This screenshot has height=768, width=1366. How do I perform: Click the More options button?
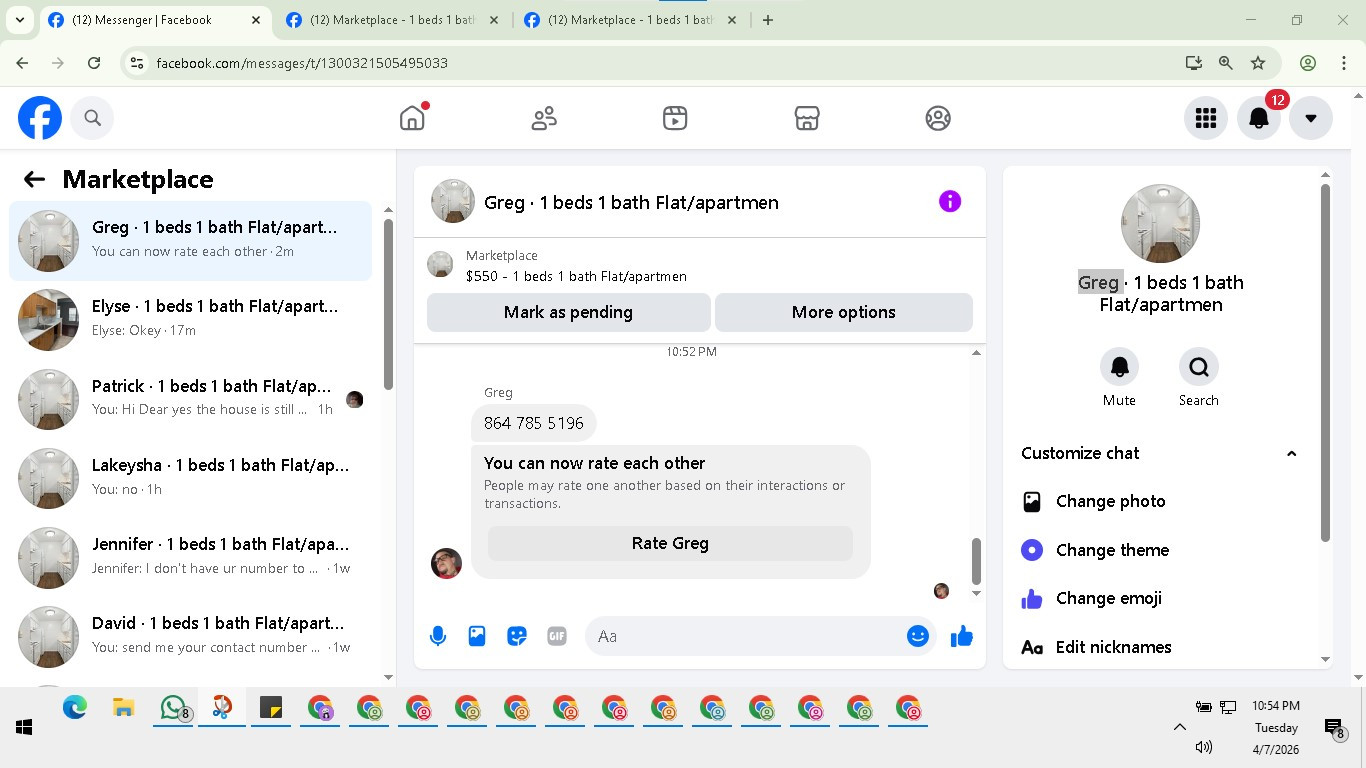(844, 312)
